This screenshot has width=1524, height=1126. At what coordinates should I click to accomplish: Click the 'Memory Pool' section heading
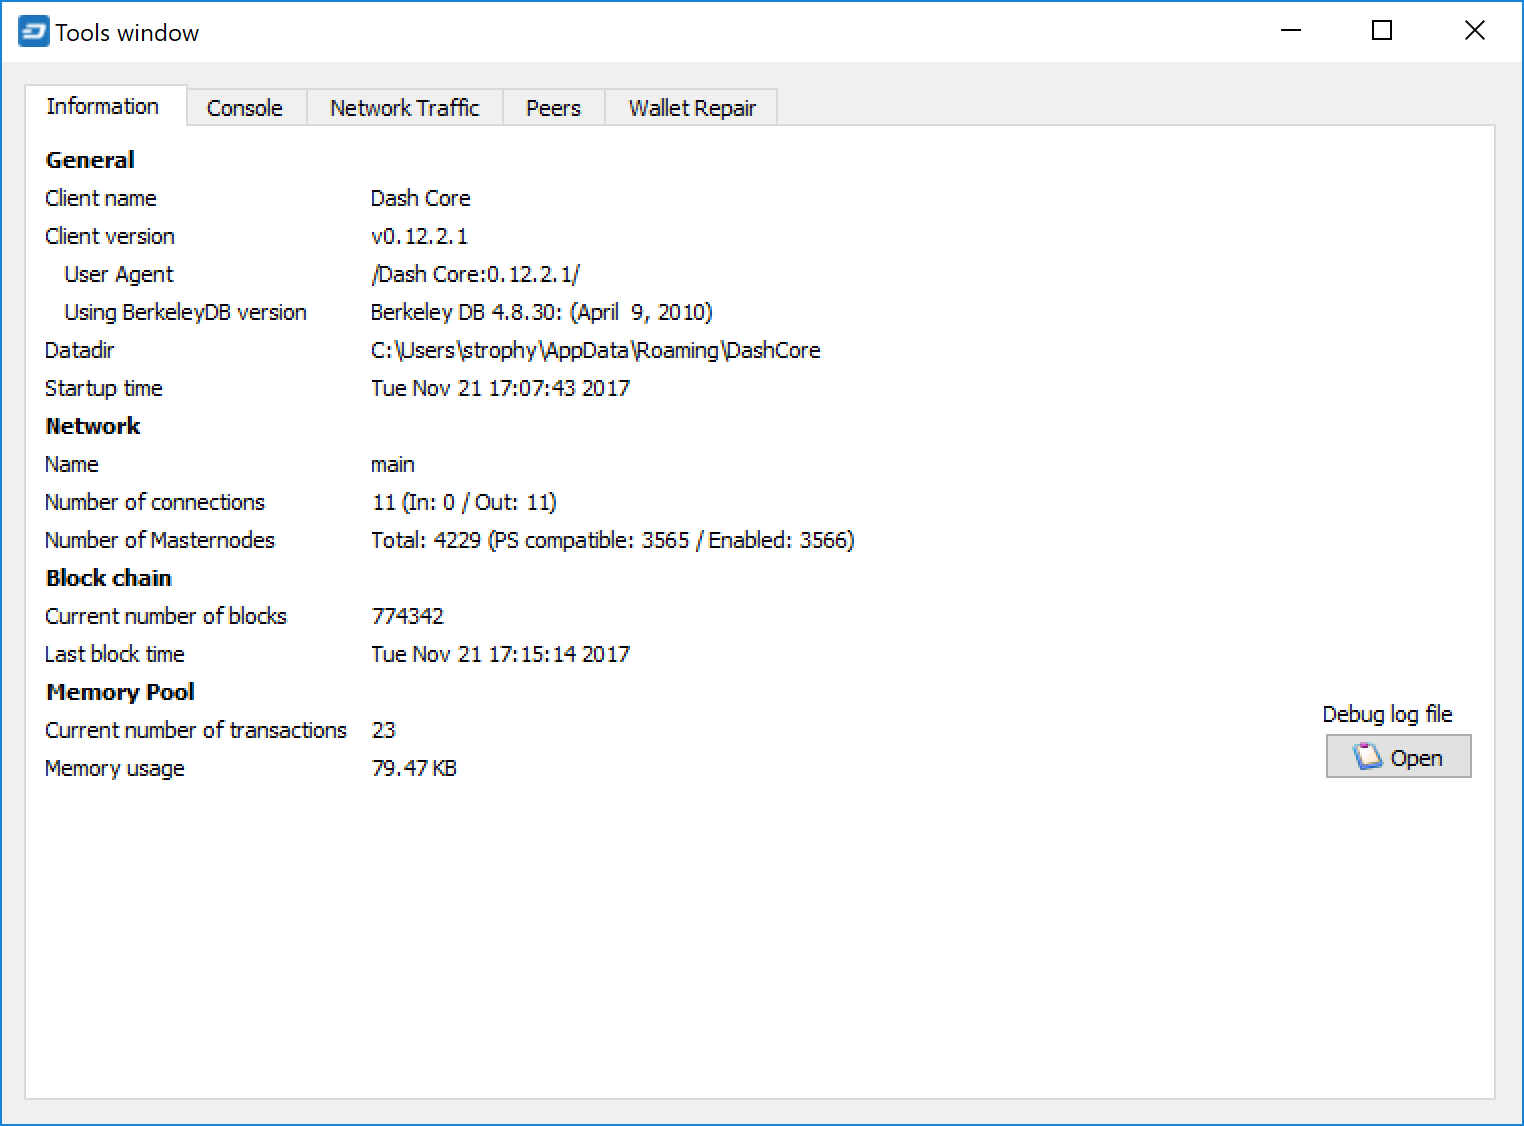[x=120, y=692]
